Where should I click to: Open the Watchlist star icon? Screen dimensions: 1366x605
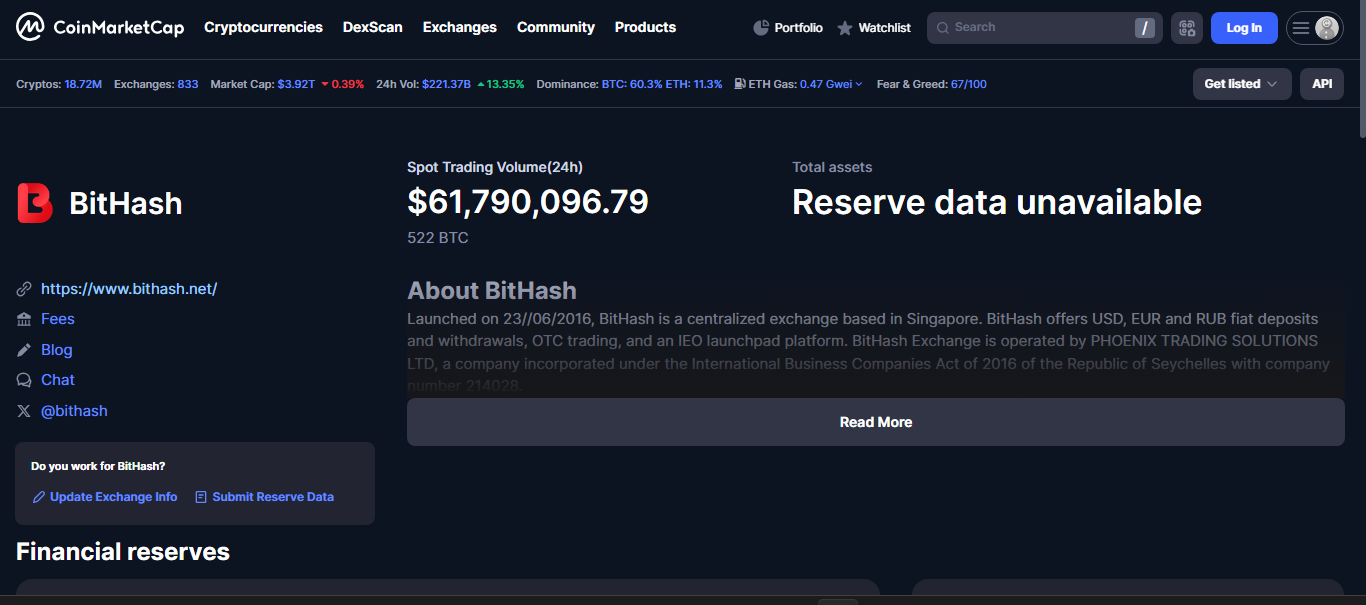(x=845, y=28)
